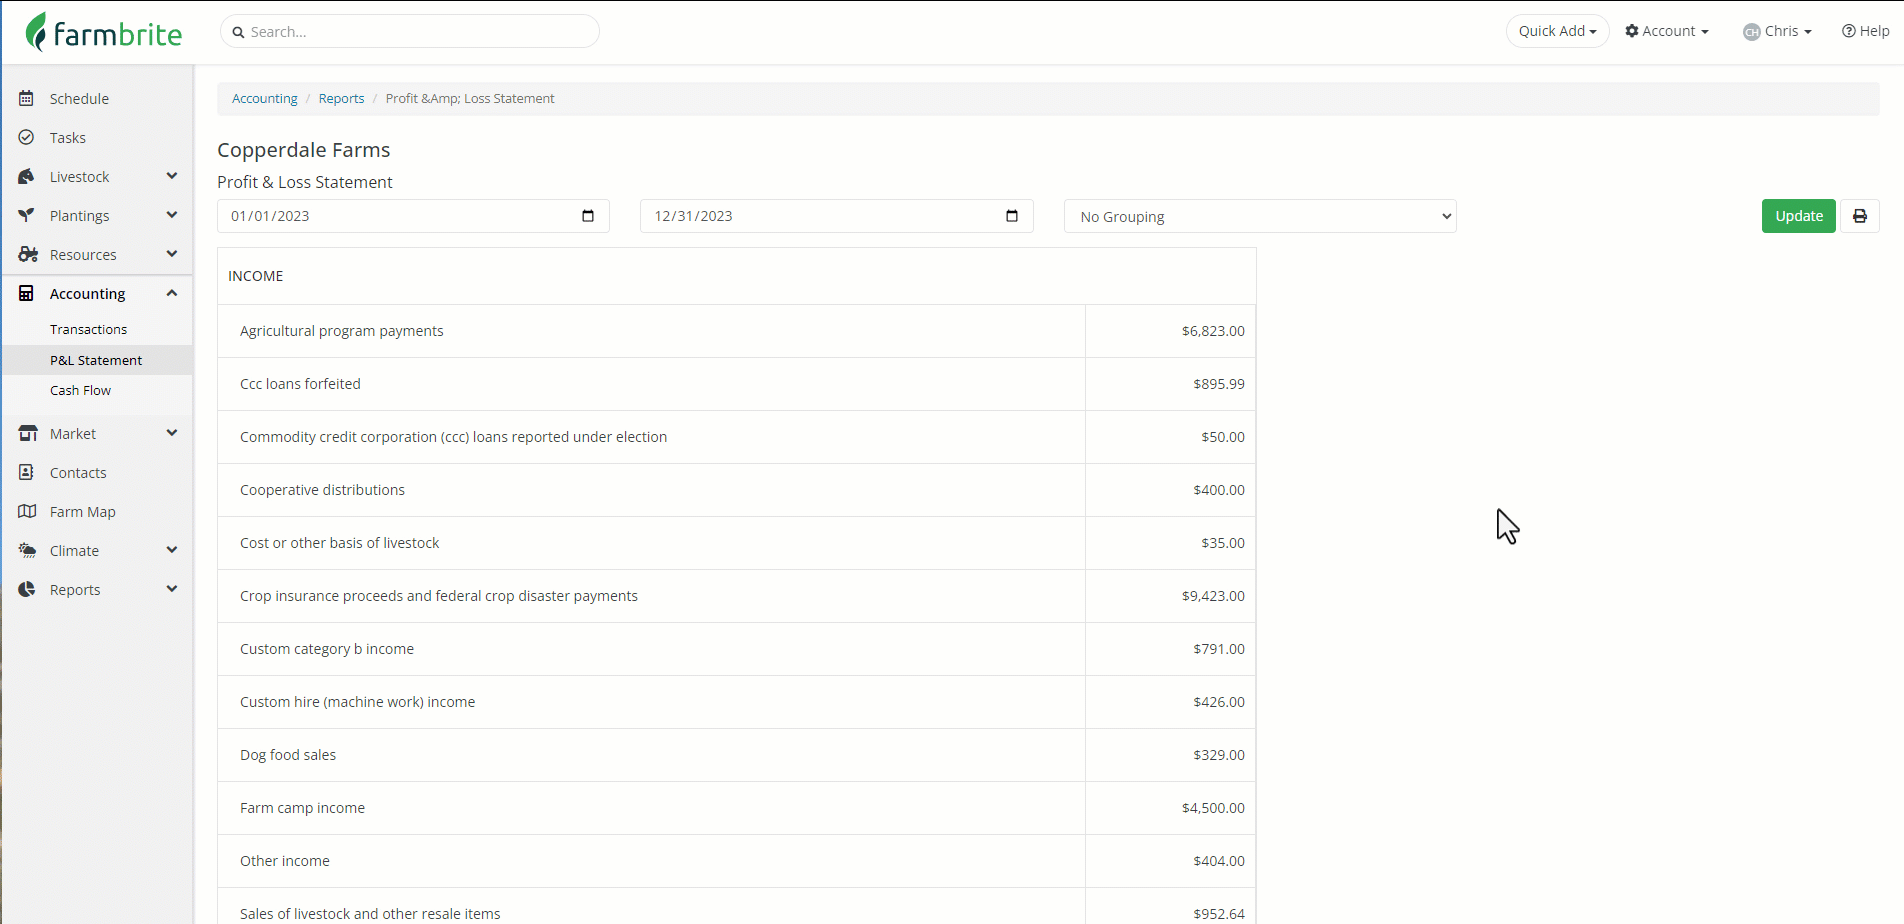Viewport: 1904px width, 924px height.
Task: Click the $9,423.00 amount
Action: point(1213,596)
